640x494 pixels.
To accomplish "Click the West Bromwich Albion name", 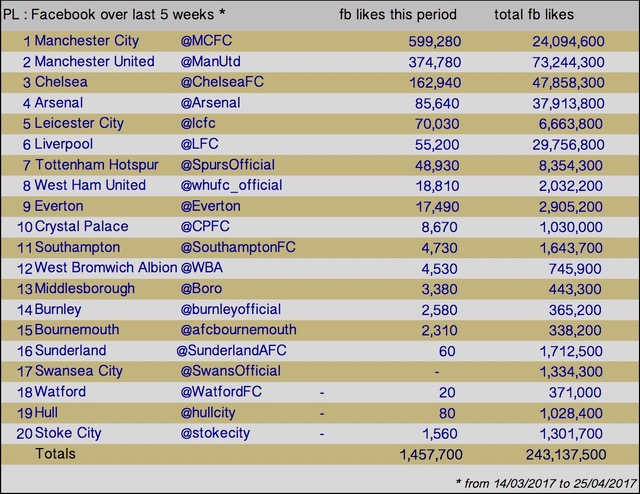I will [x=106, y=267].
